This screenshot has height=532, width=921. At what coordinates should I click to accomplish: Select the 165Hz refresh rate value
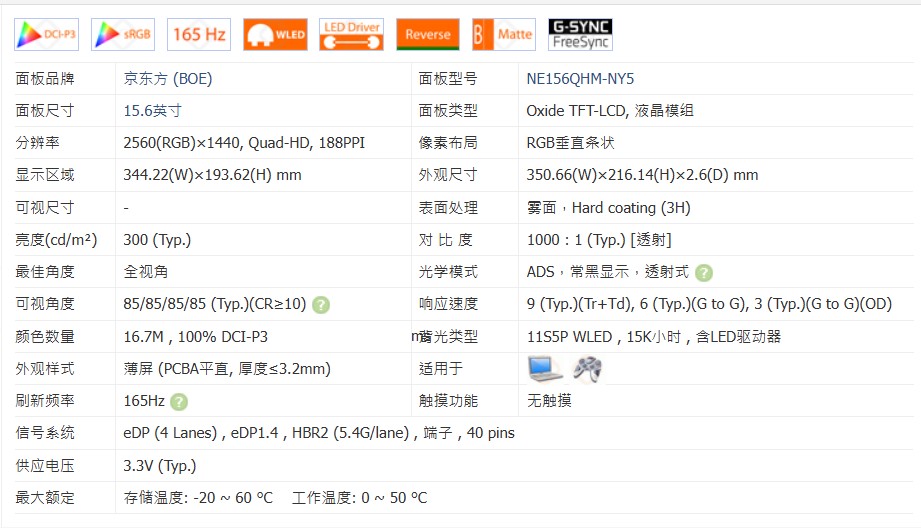[x=144, y=401]
